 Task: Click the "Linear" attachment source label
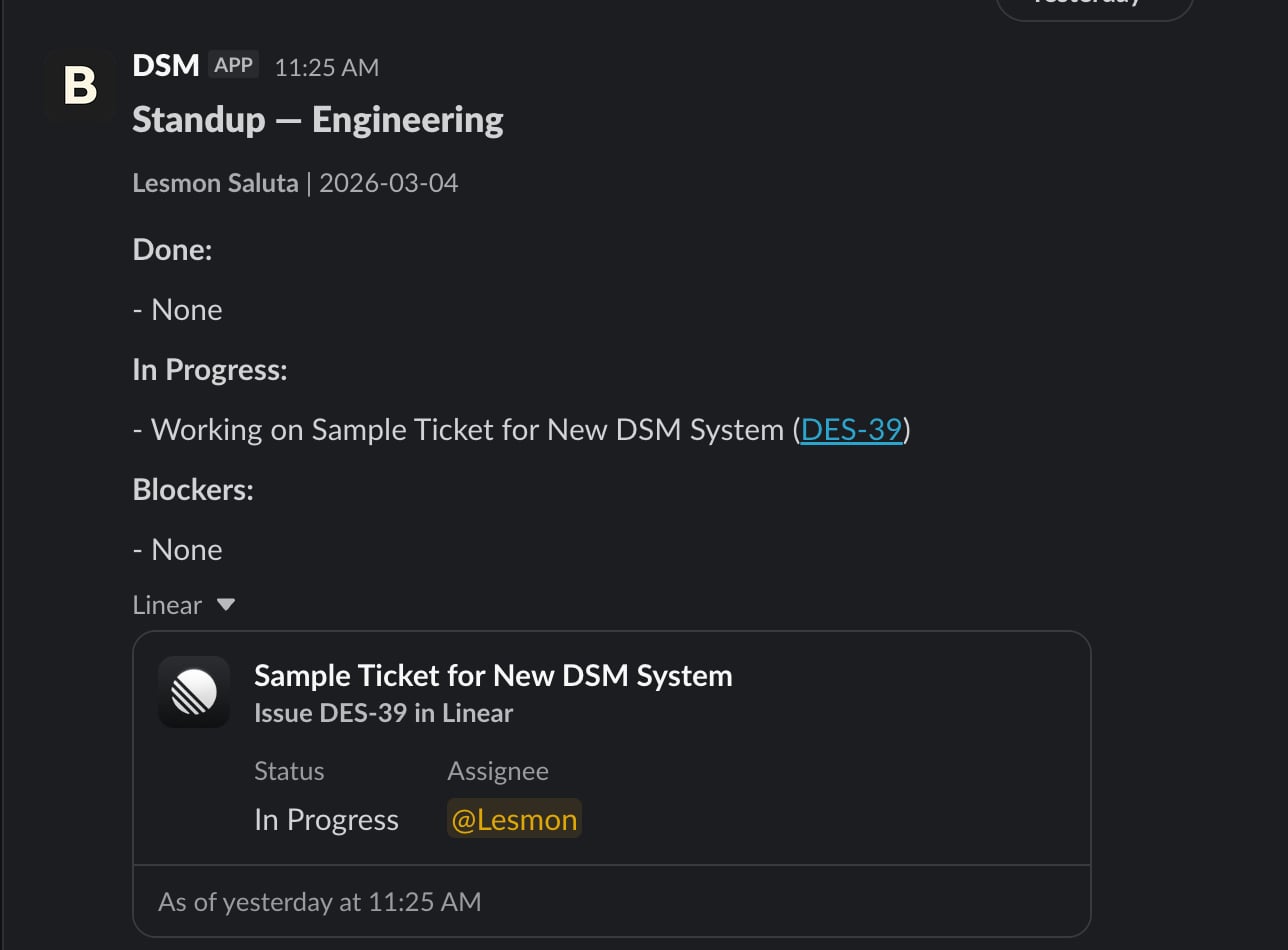167,605
